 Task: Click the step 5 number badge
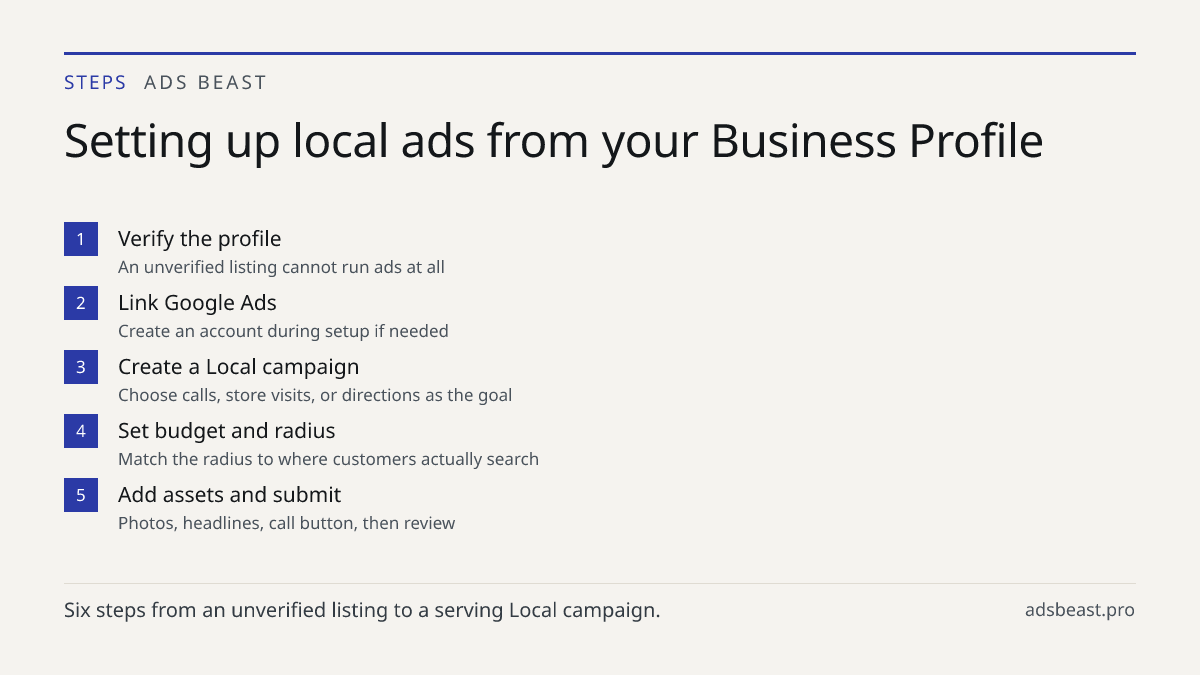(81, 495)
